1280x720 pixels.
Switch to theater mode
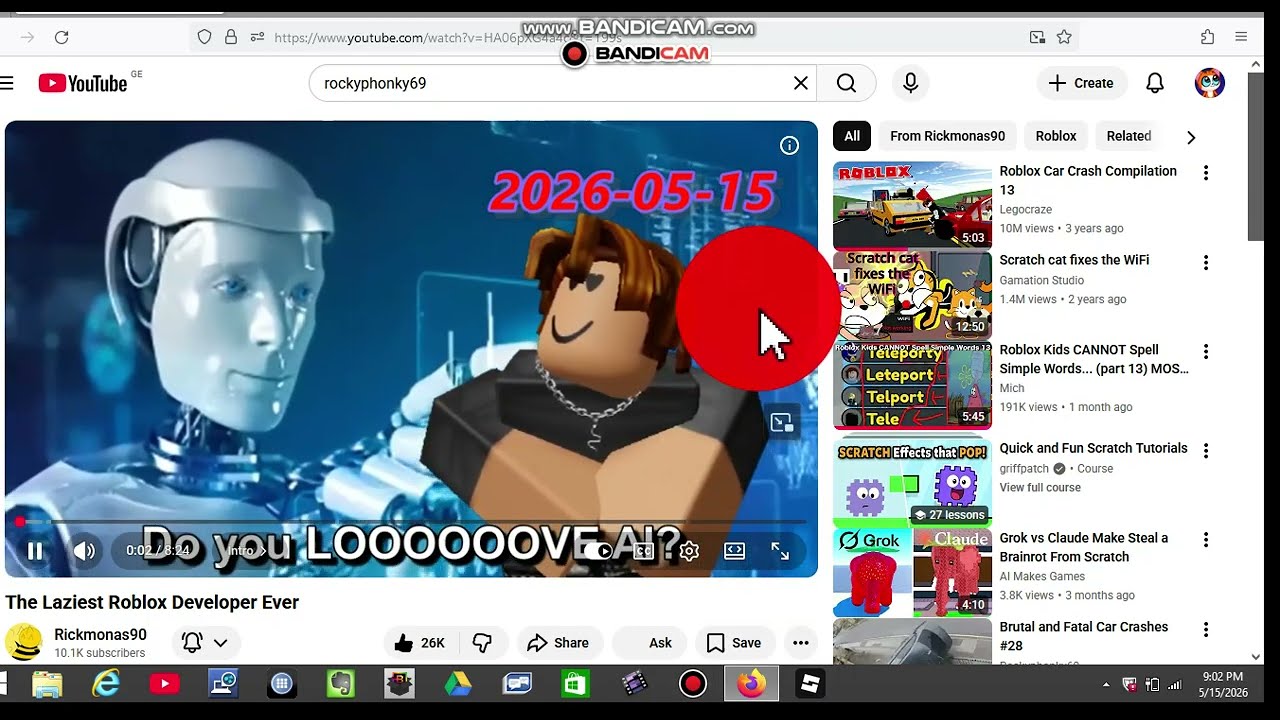click(x=735, y=551)
